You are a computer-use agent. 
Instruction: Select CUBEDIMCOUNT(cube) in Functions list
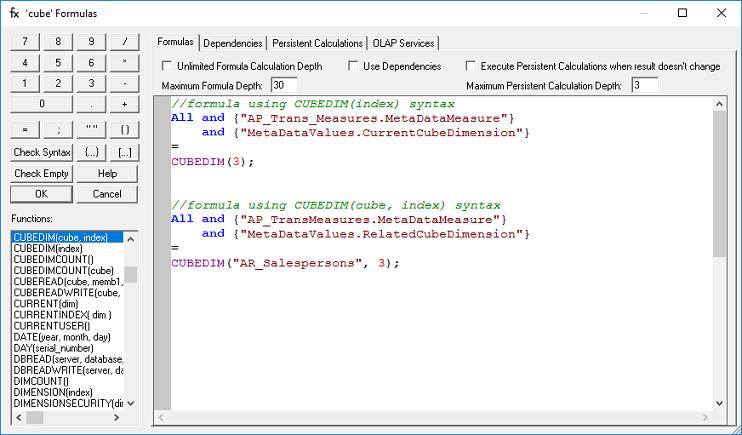[56, 270]
